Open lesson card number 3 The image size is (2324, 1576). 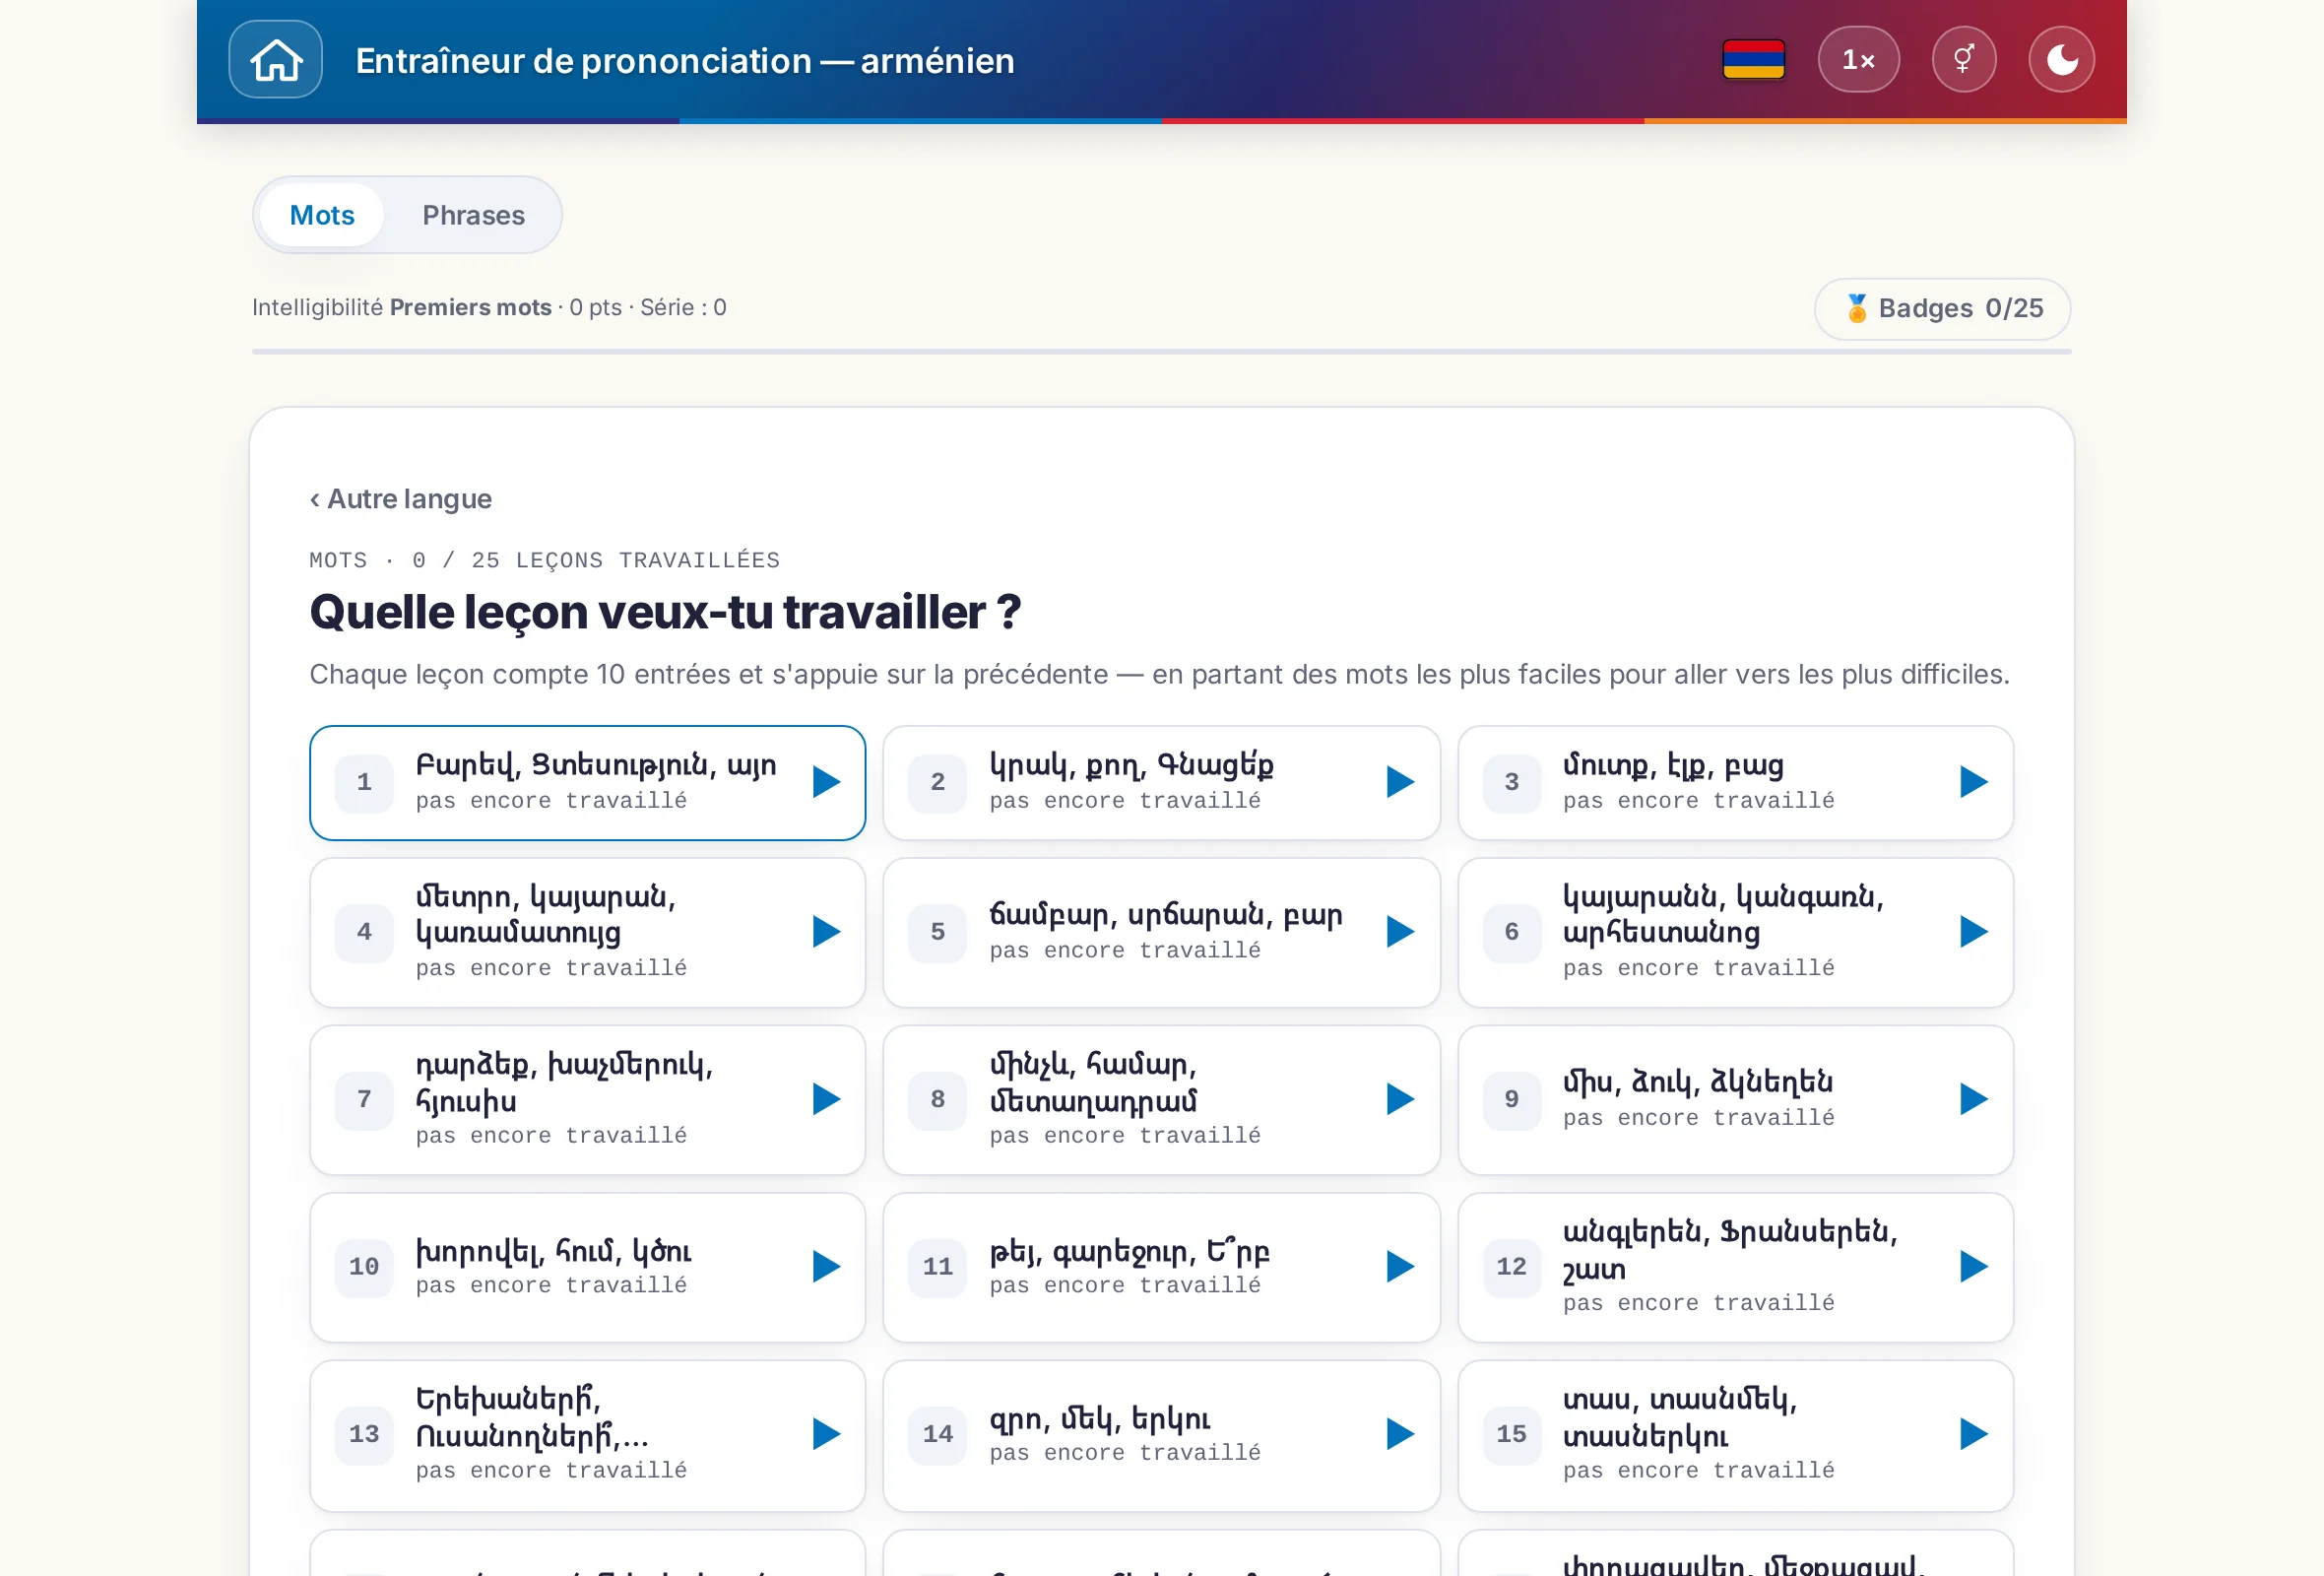pyautogui.click(x=1735, y=782)
